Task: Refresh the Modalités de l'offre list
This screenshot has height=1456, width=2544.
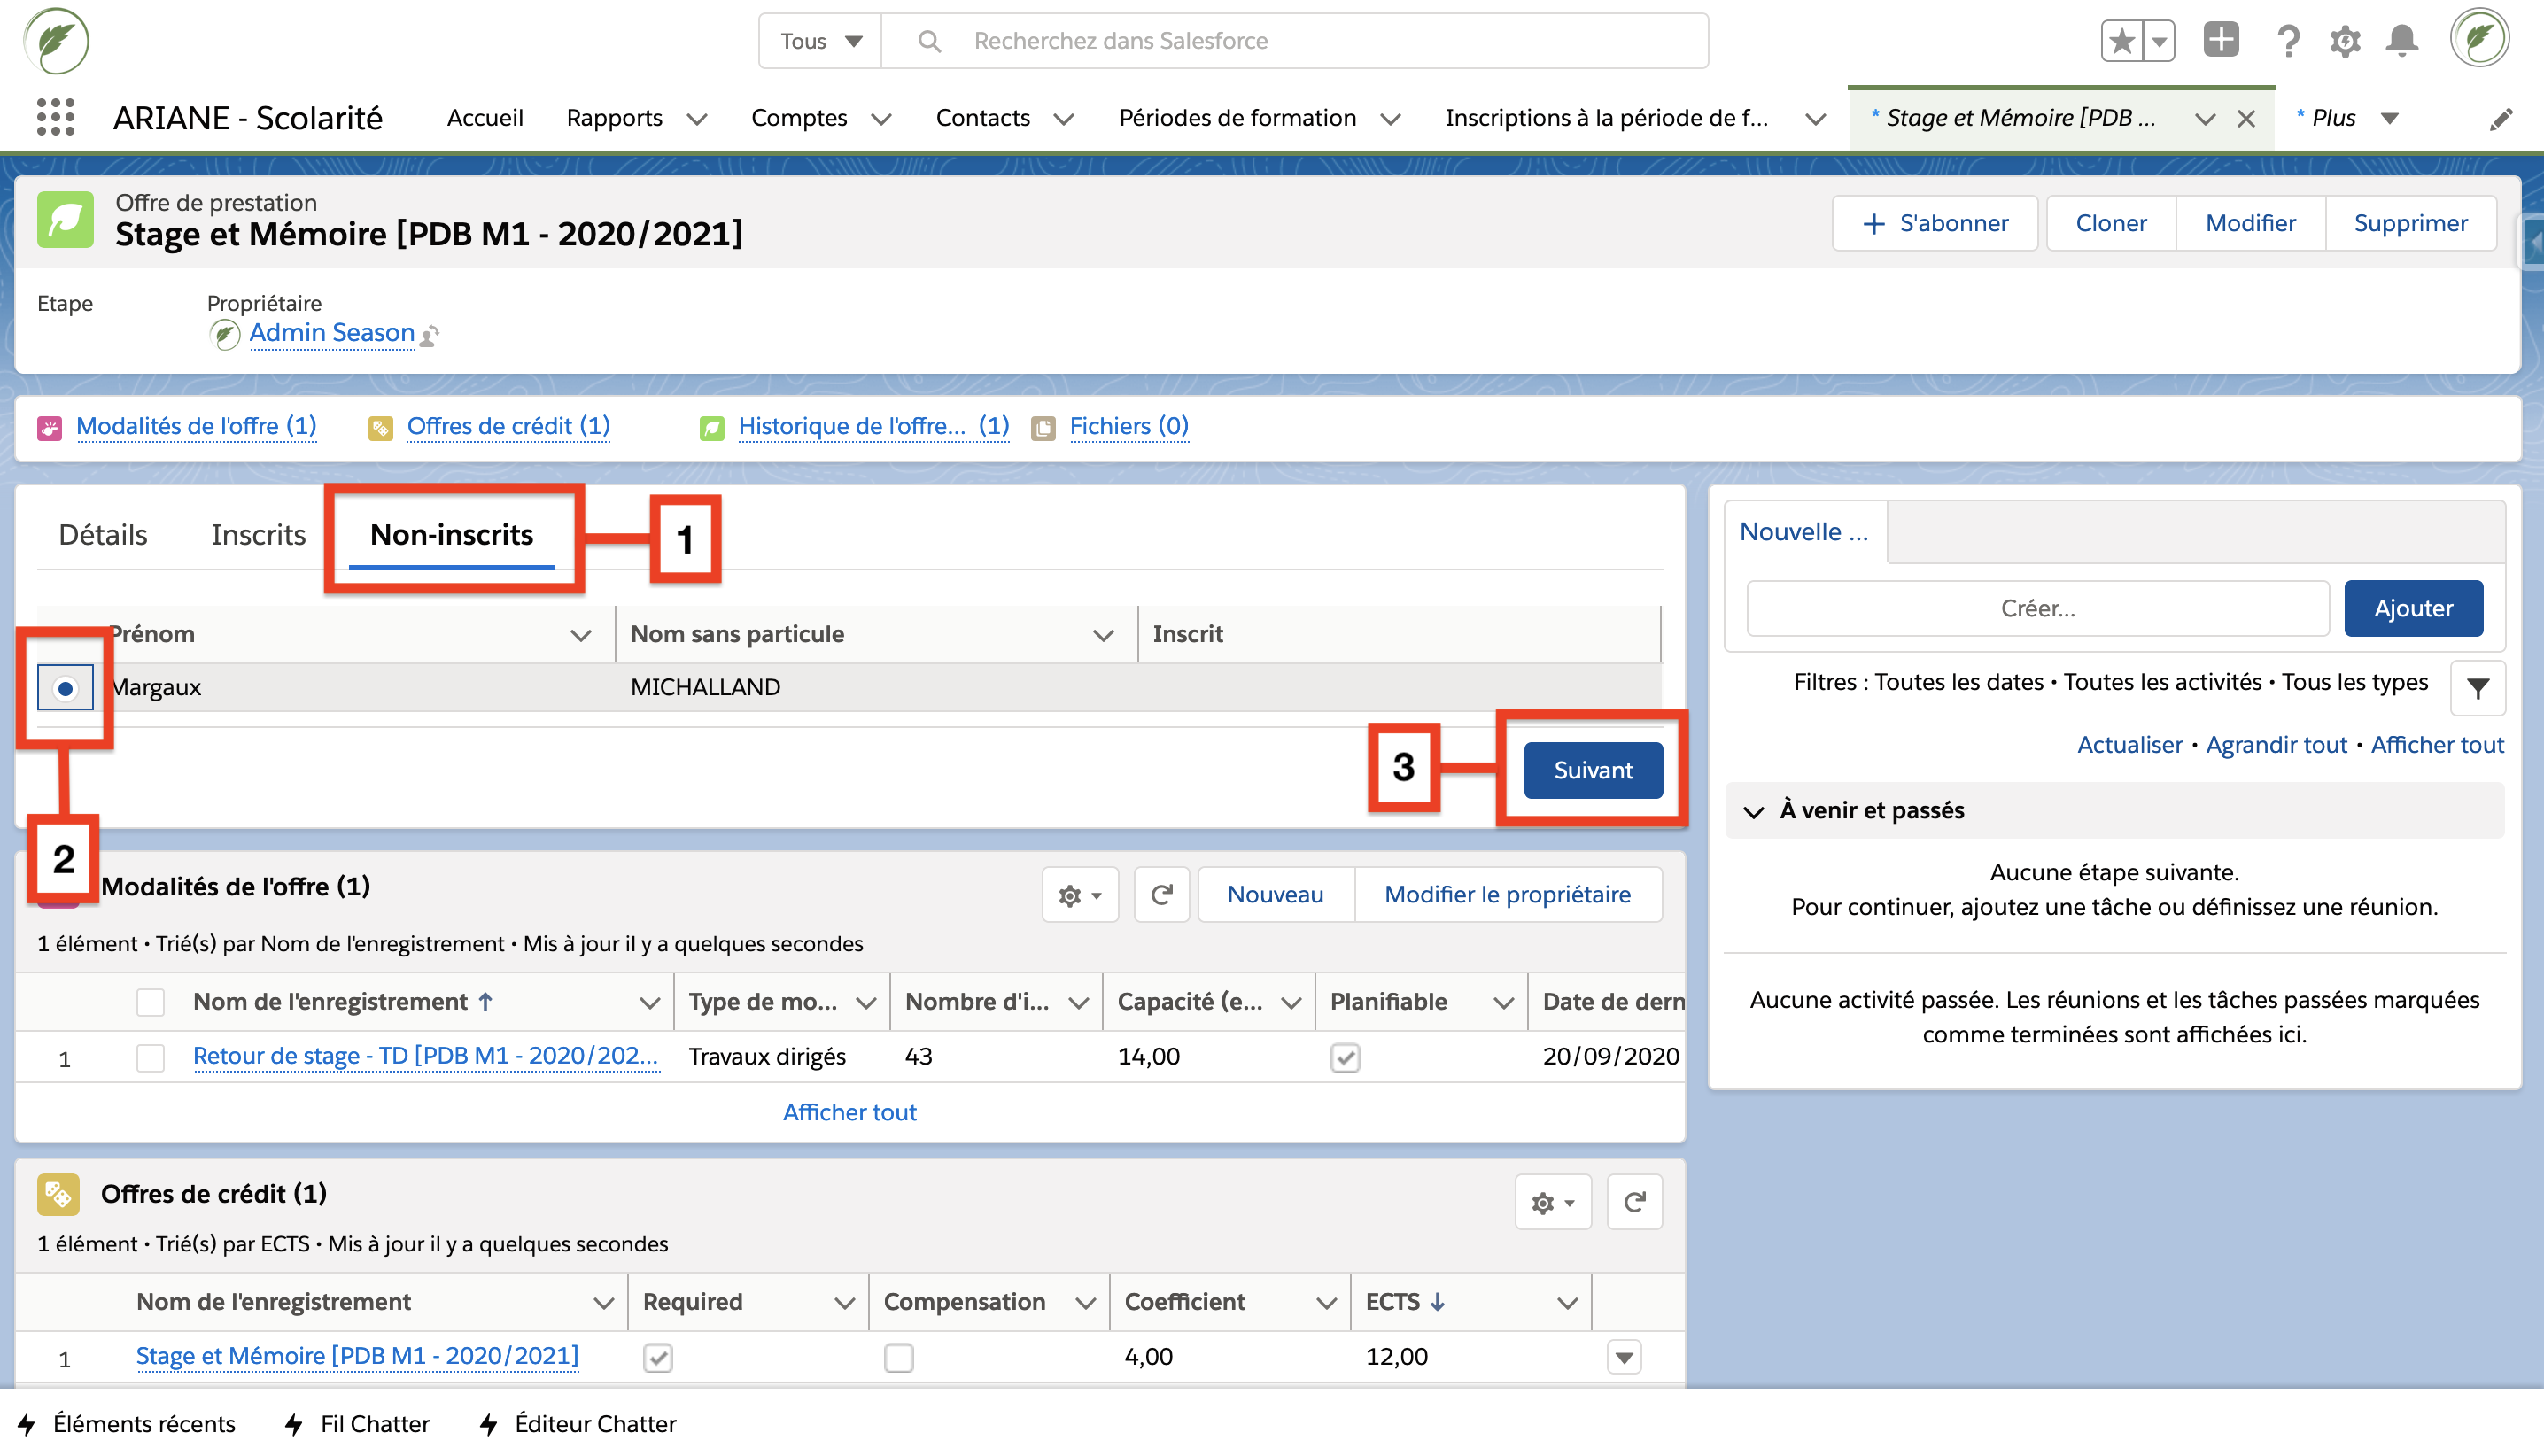Action: click(x=1161, y=894)
